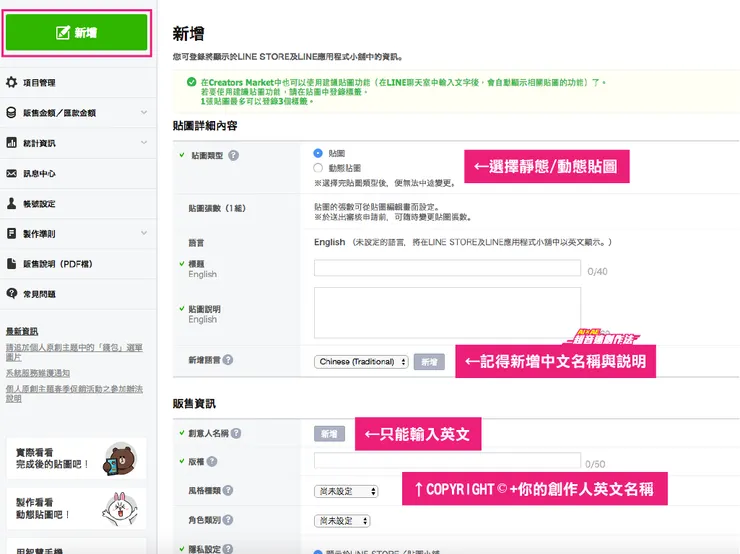This screenshot has width=740, height=554.
Task: Click the help icon next to 隱私設定
Action: pos(228,549)
